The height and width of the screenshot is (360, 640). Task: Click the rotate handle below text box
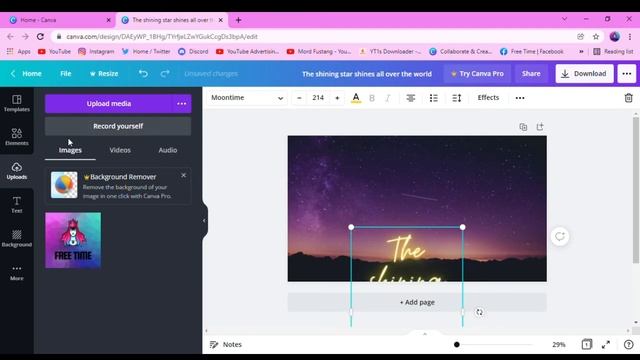tap(479, 312)
